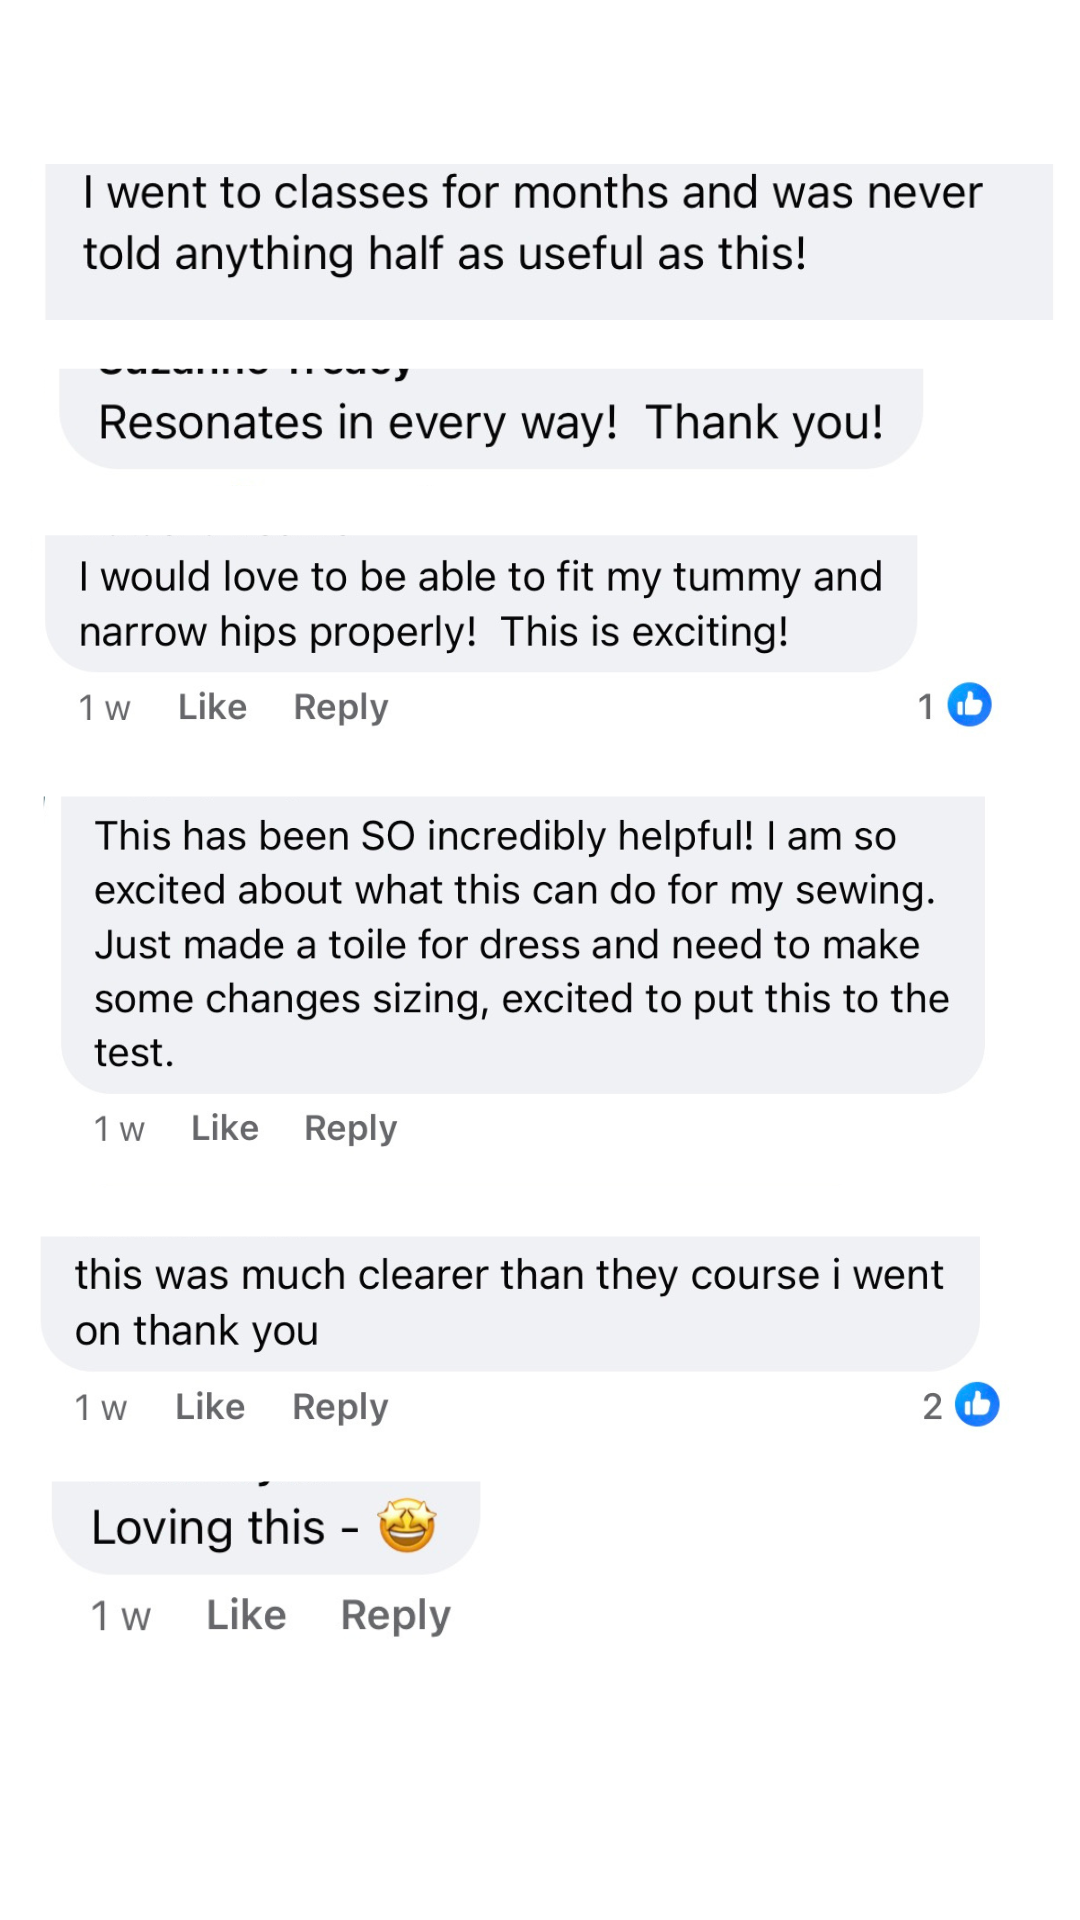Open the '1 w' timestamp under 'Loving this'

[121, 1616]
